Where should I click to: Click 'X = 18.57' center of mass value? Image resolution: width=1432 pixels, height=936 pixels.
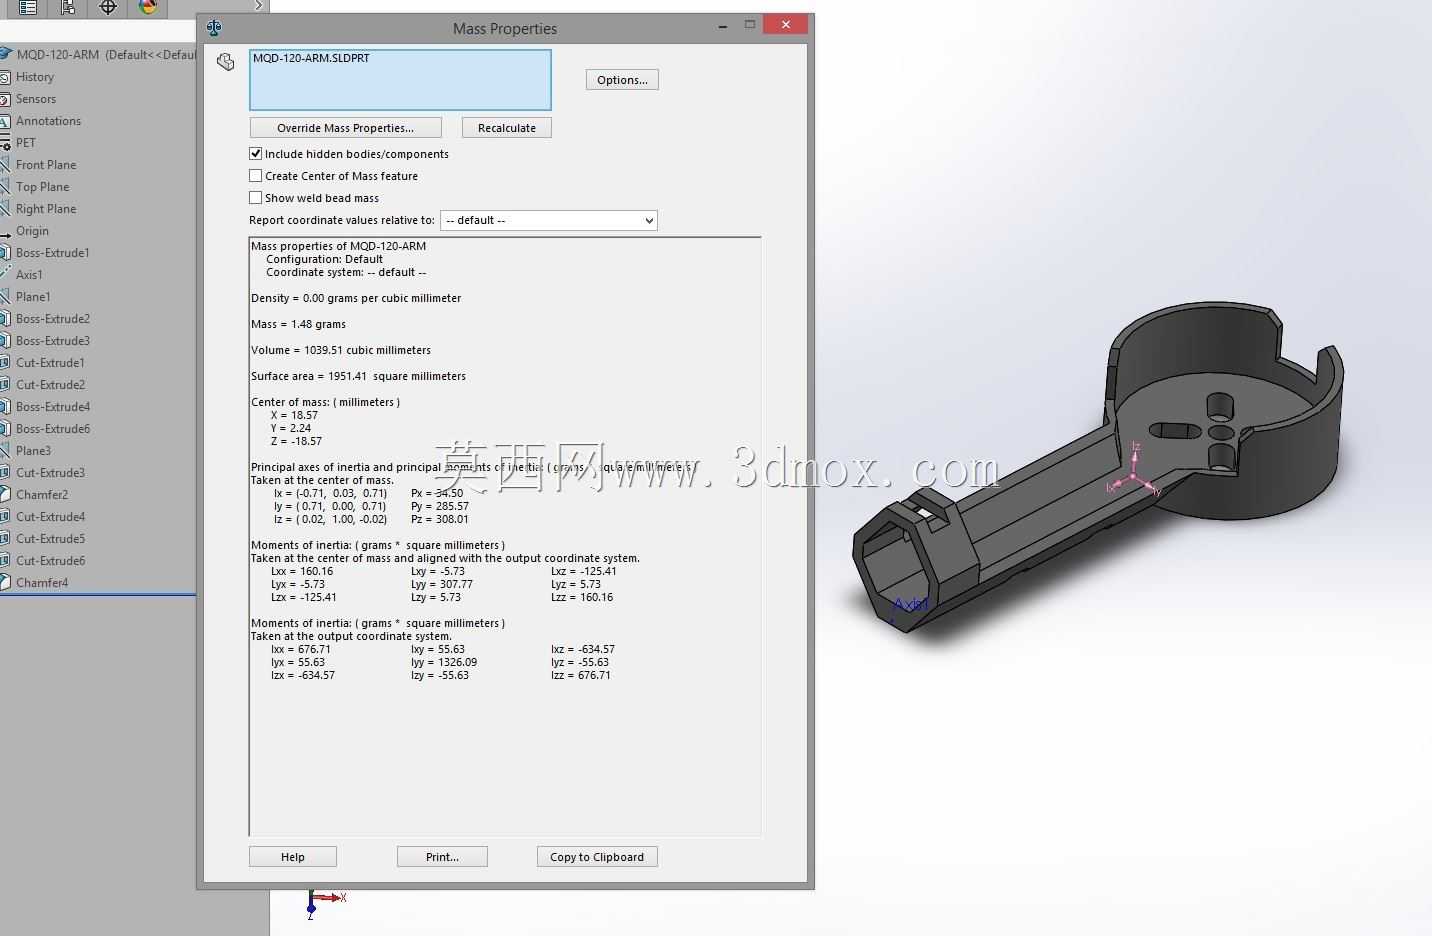[x=294, y=415]
